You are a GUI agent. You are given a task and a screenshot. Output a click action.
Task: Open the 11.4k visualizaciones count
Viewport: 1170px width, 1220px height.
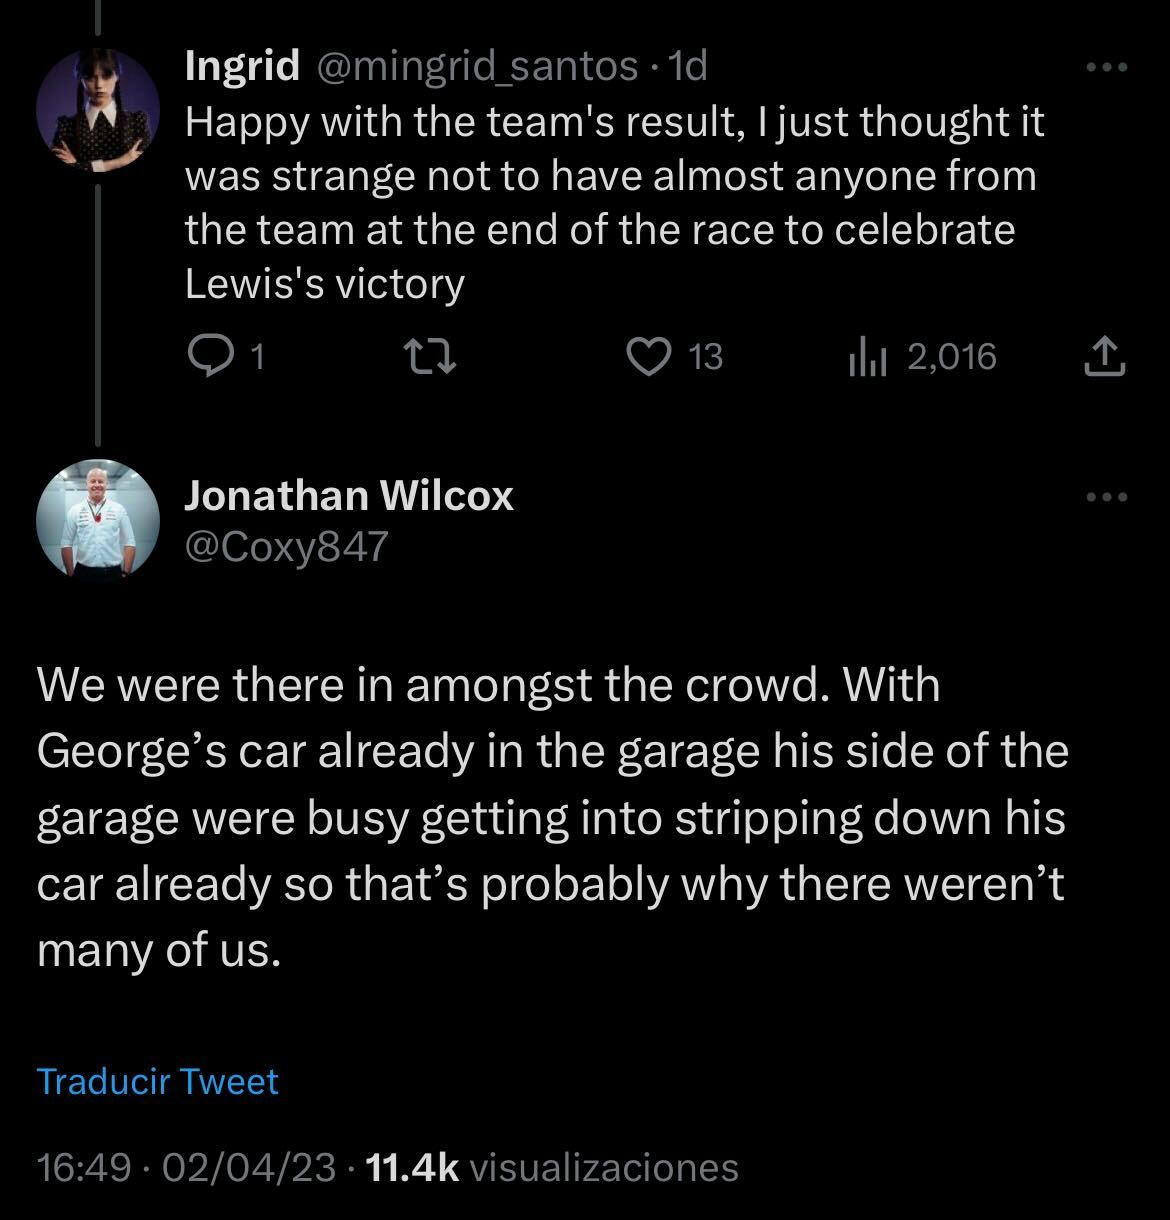point(553,1167)
